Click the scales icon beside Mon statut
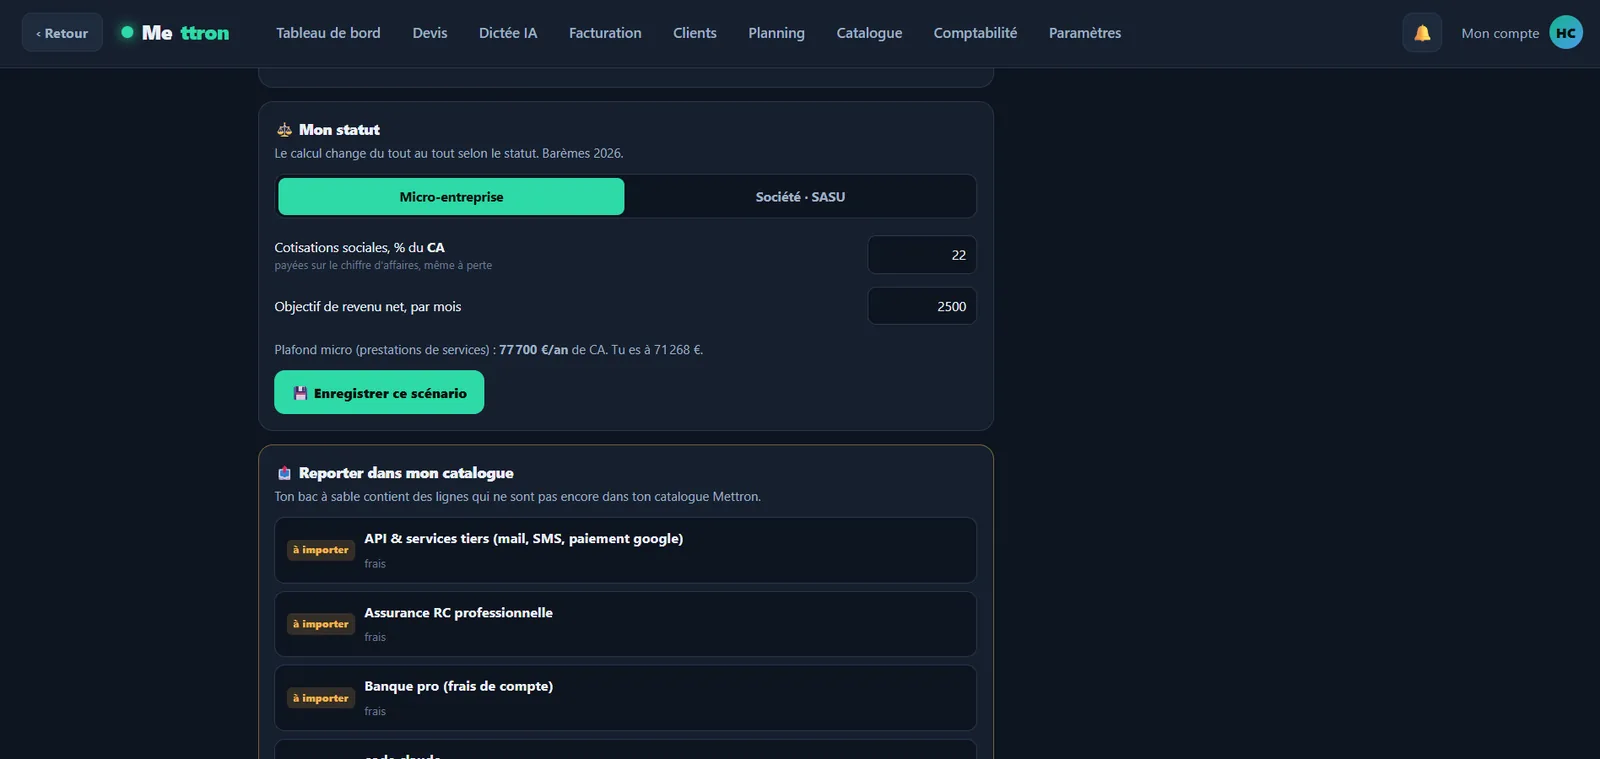This screenshot has width=1600, height=759. tap(284, 130)
